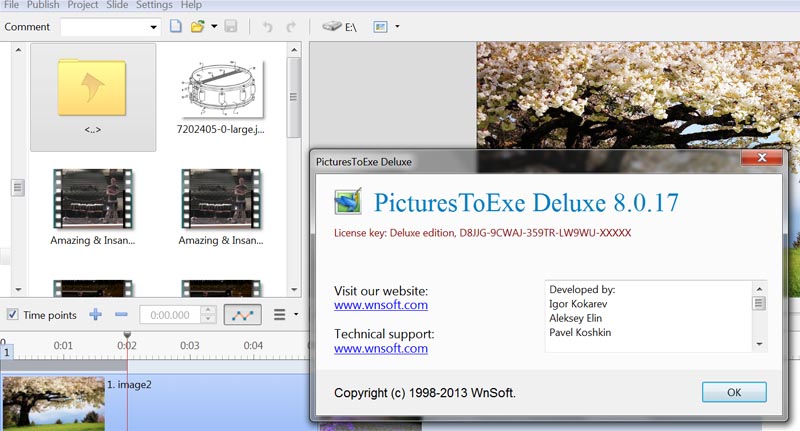Screen dimensions: 800x431
Task: Click the timeline playhead marker at 0:02
Action: pos(127,335)
